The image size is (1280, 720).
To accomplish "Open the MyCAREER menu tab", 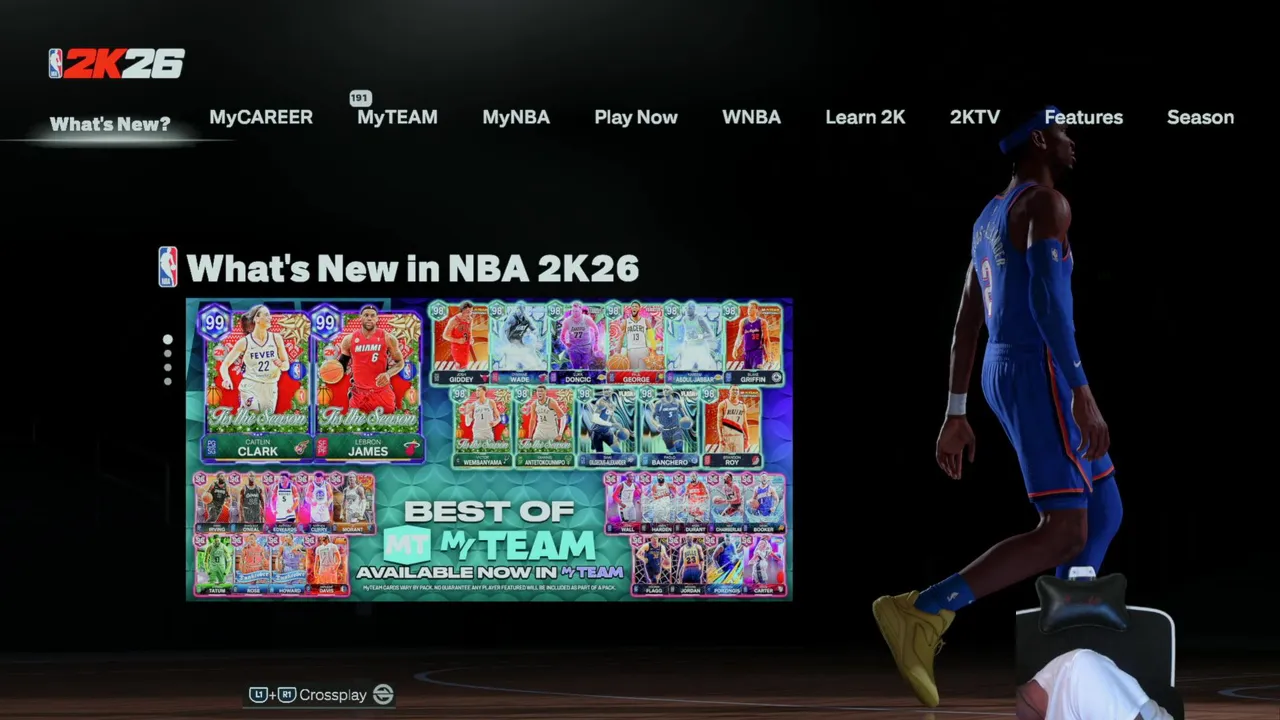I will tap(261, 117).
